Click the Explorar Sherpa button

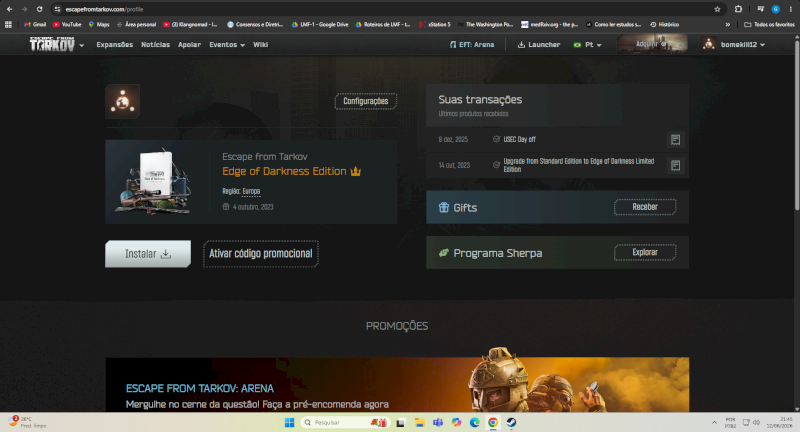tap(645, 252)
